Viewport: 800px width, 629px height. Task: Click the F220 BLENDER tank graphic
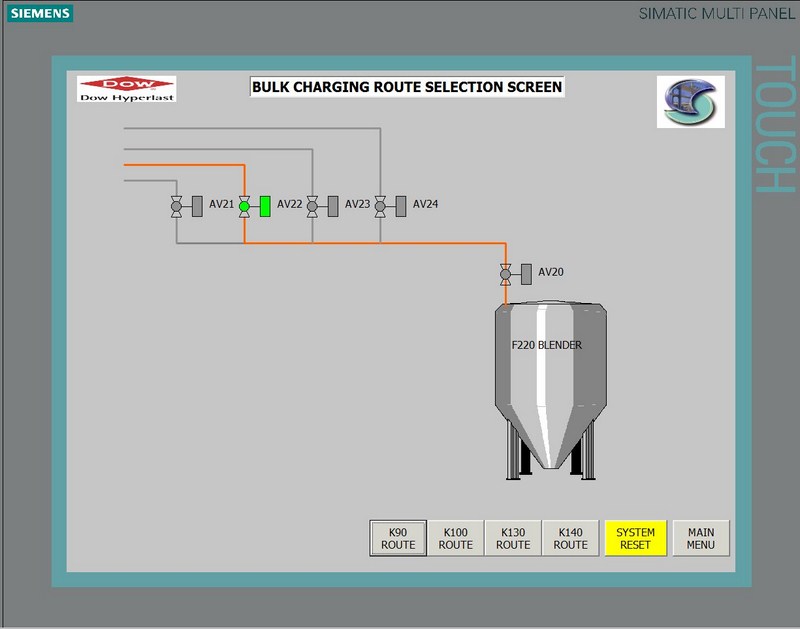point(551,390)
